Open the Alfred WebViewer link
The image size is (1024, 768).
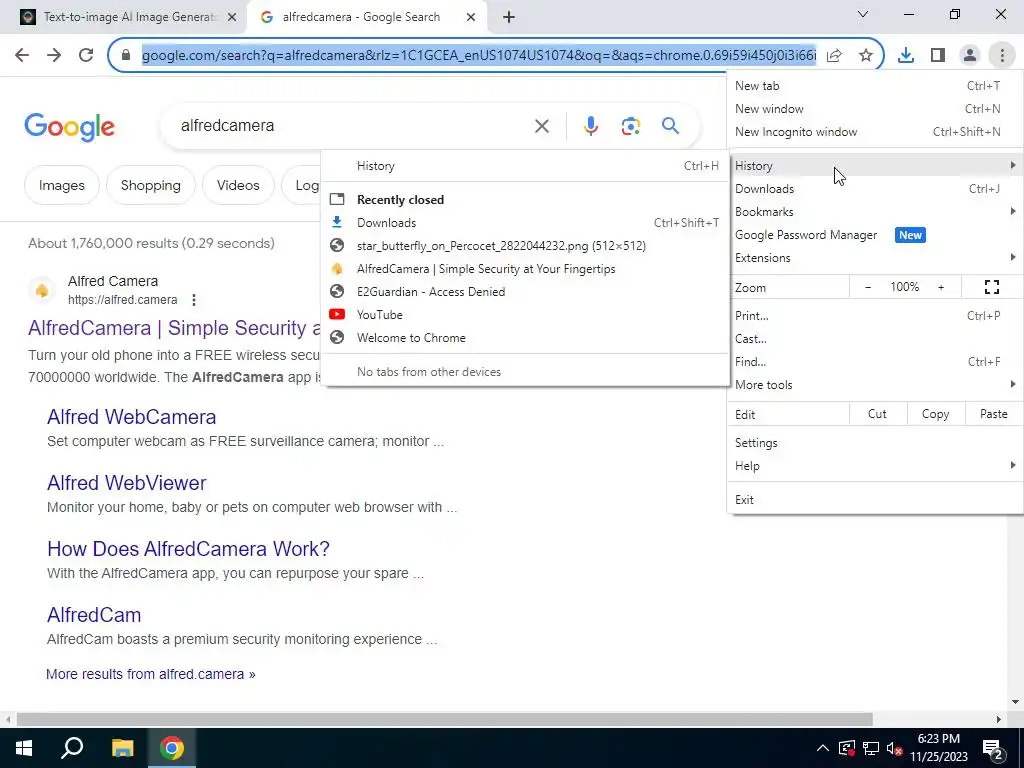[x=127, y=483]
